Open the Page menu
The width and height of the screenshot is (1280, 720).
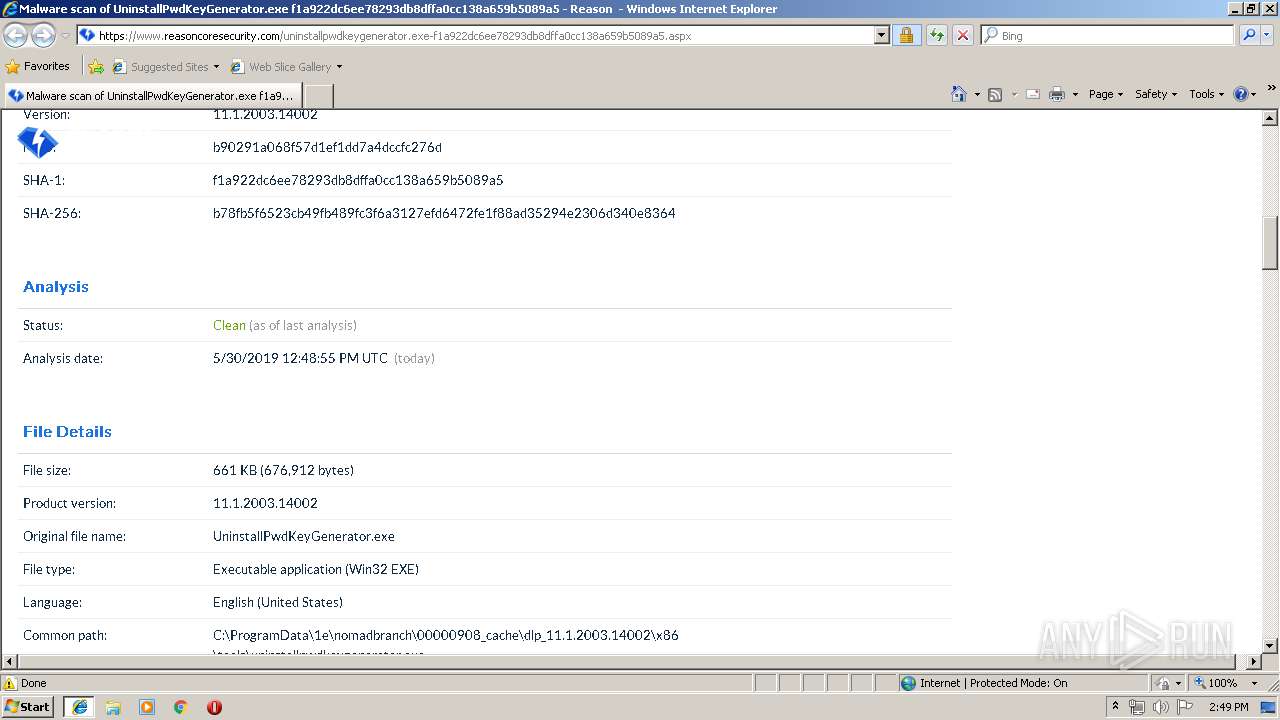(1106, 94)
